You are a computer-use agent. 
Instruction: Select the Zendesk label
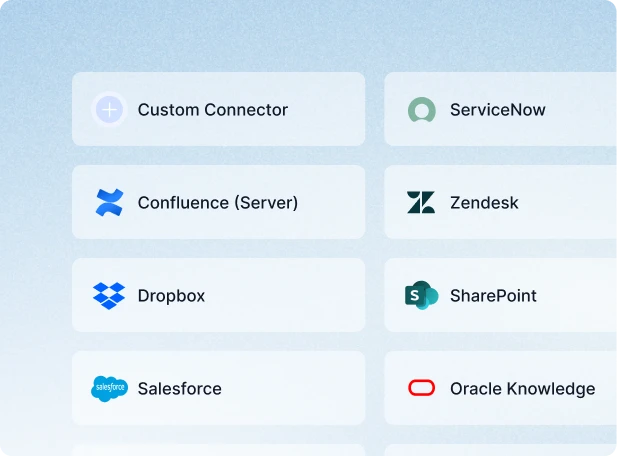click(484, 203)
